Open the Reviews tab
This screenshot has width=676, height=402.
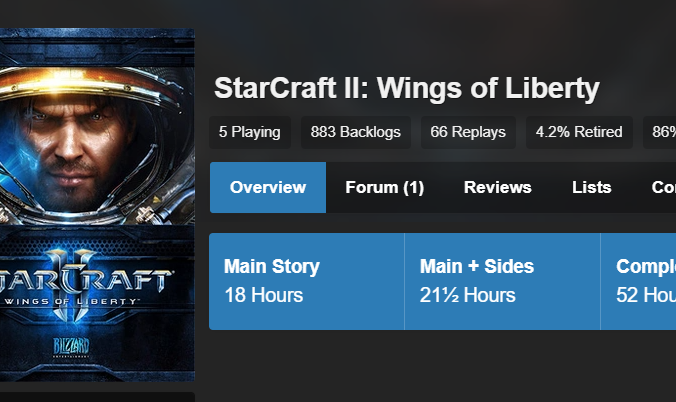pyautogui.click(x=498, y=187)
